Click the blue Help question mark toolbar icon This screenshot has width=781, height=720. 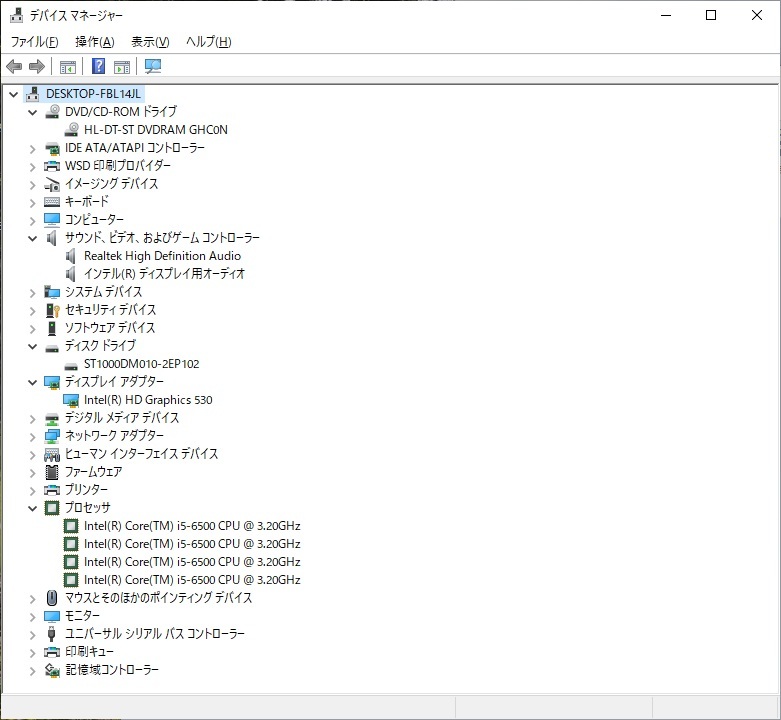pos(98,67)
